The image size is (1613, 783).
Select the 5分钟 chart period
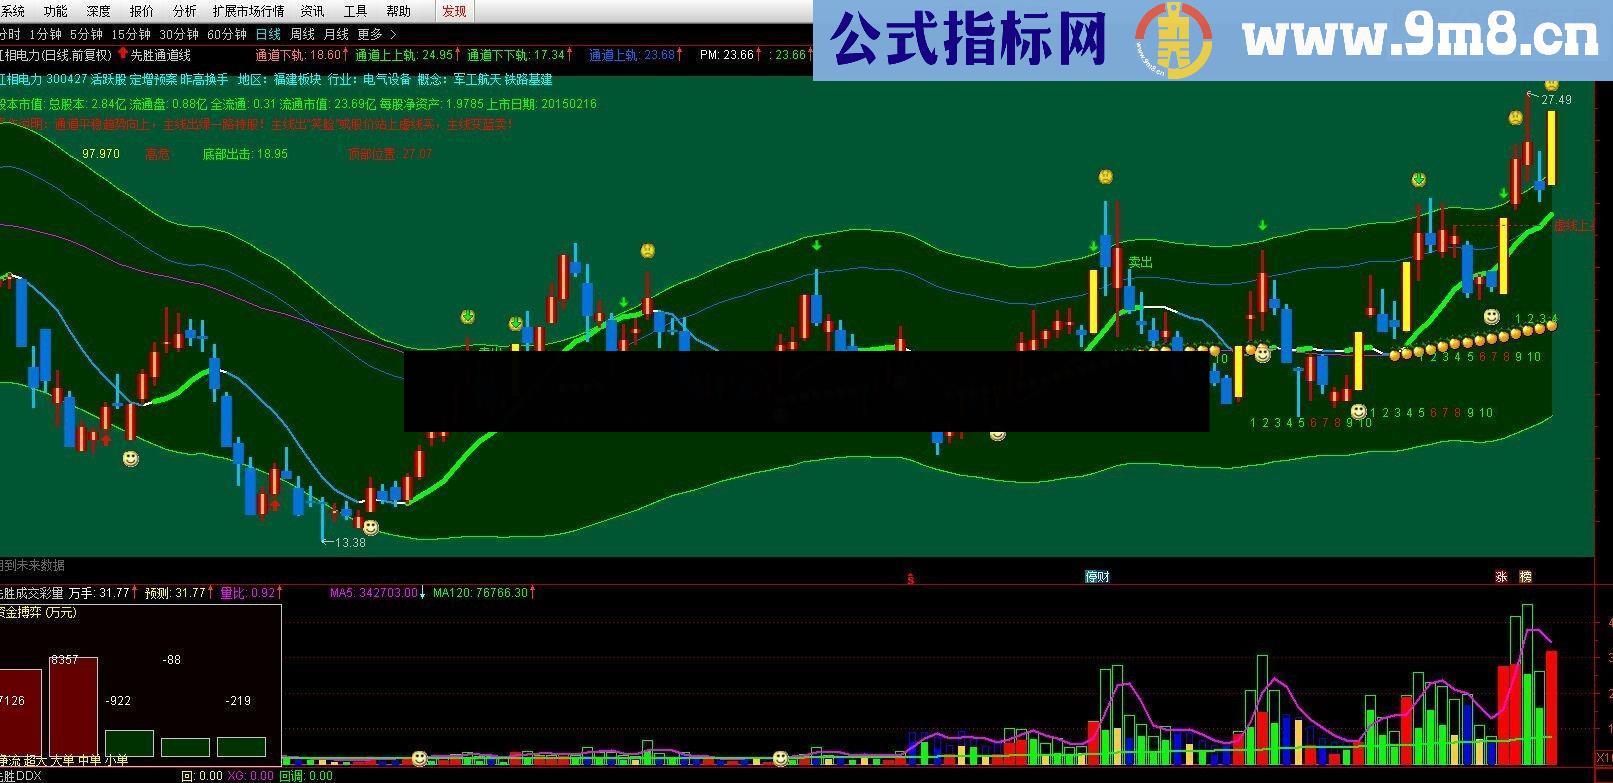(86, 34)
